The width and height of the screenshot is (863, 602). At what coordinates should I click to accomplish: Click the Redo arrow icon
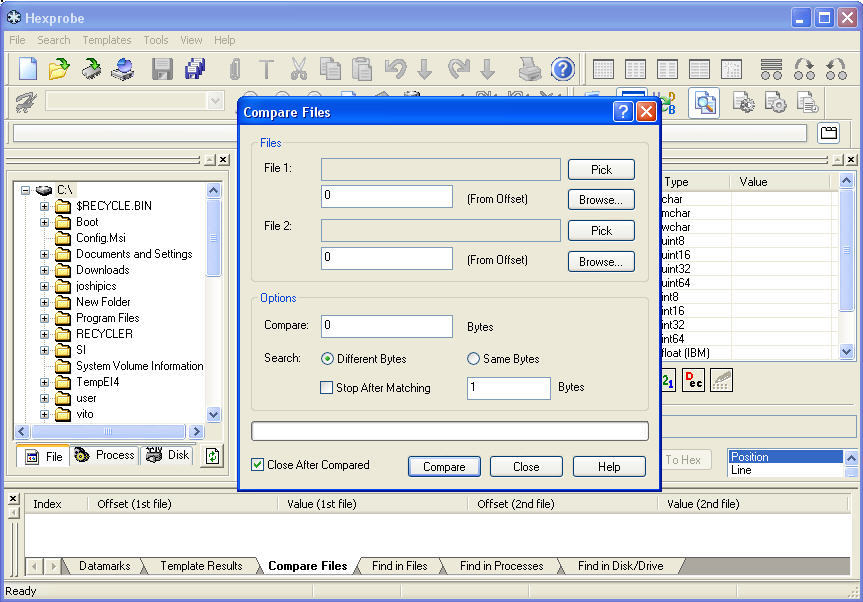tap(458, 69)
